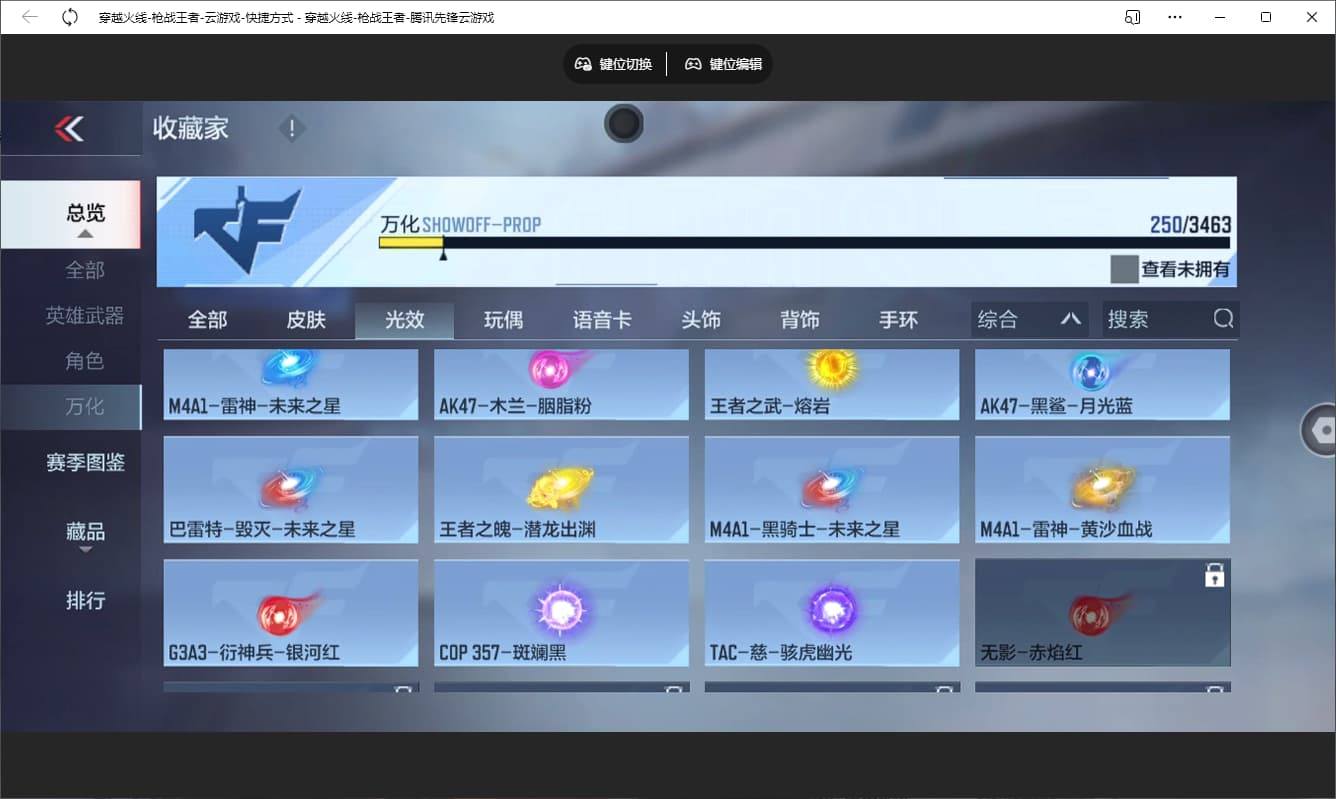Collapse the 综合 sorting dropdown

pyautogui.click(x=1072, y=318)
